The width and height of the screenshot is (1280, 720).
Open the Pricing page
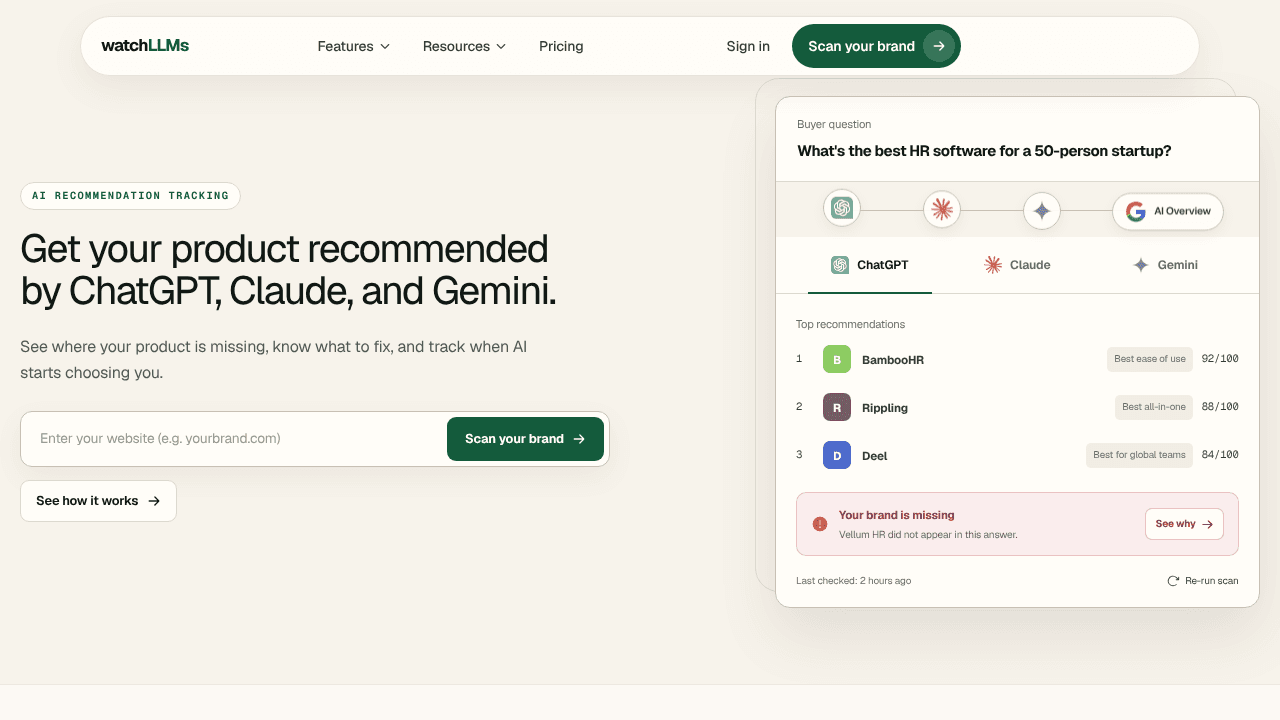coord(561,46)
